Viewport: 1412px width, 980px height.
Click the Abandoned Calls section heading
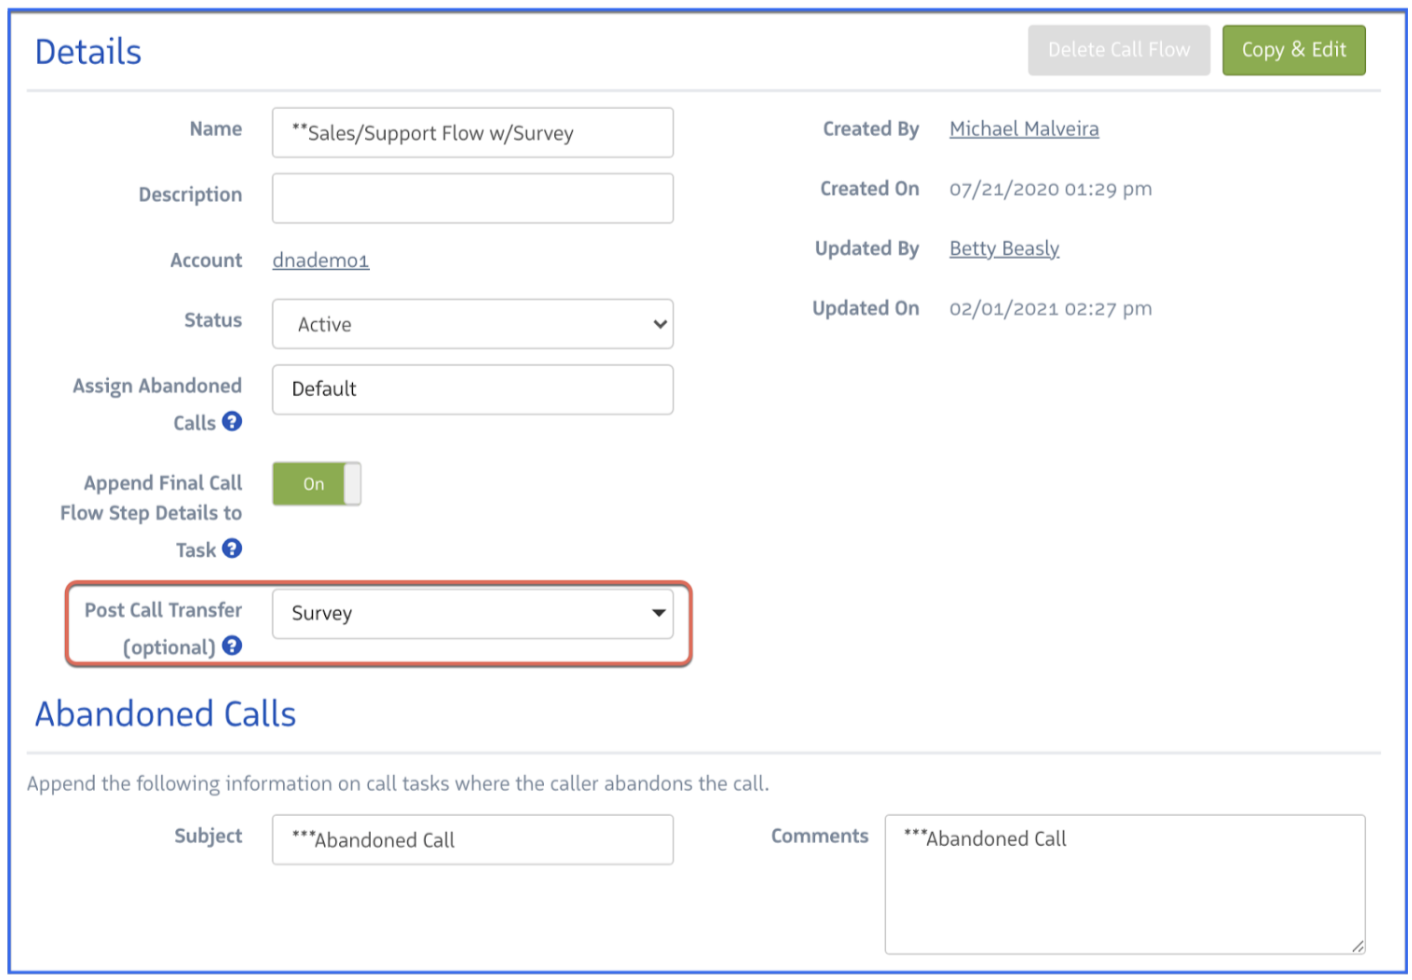(x=165, y=714)
